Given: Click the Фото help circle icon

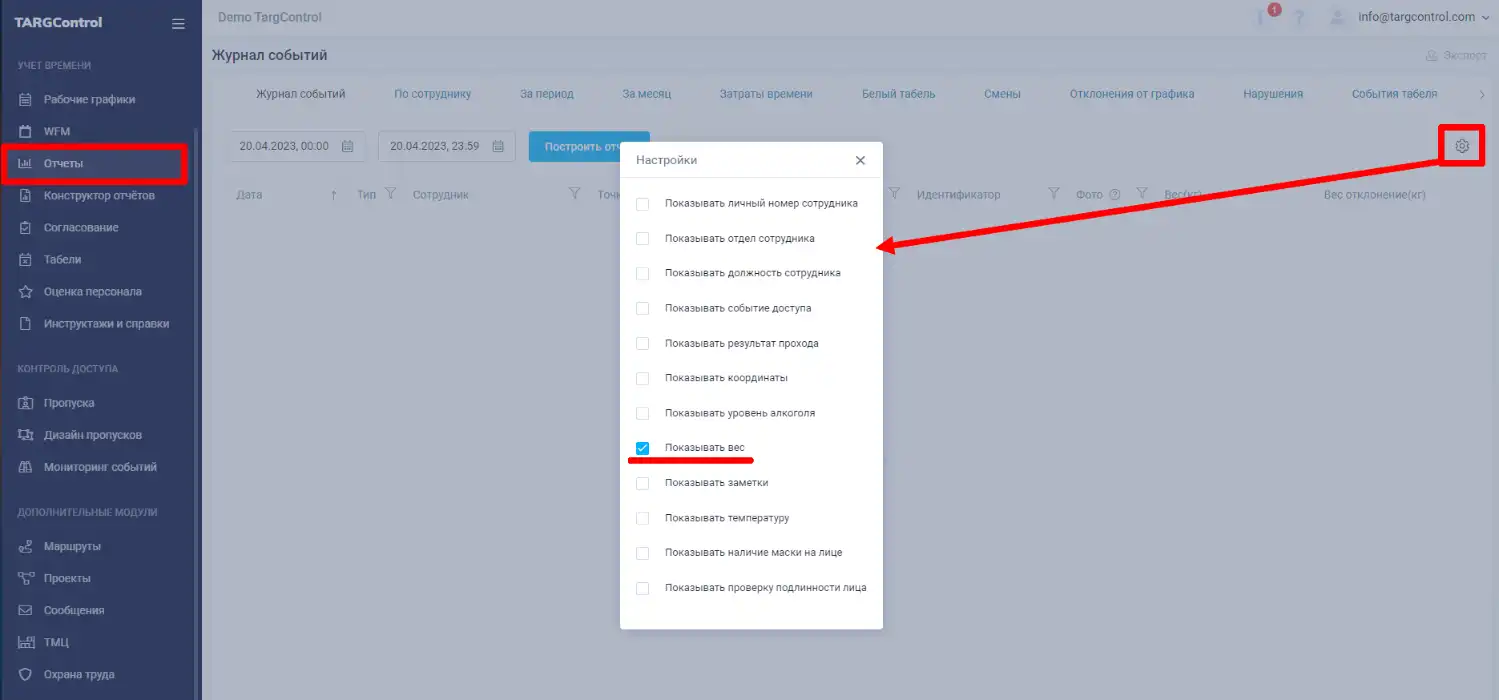Looking at the screenshot, I should click(x=1114, y=194).
